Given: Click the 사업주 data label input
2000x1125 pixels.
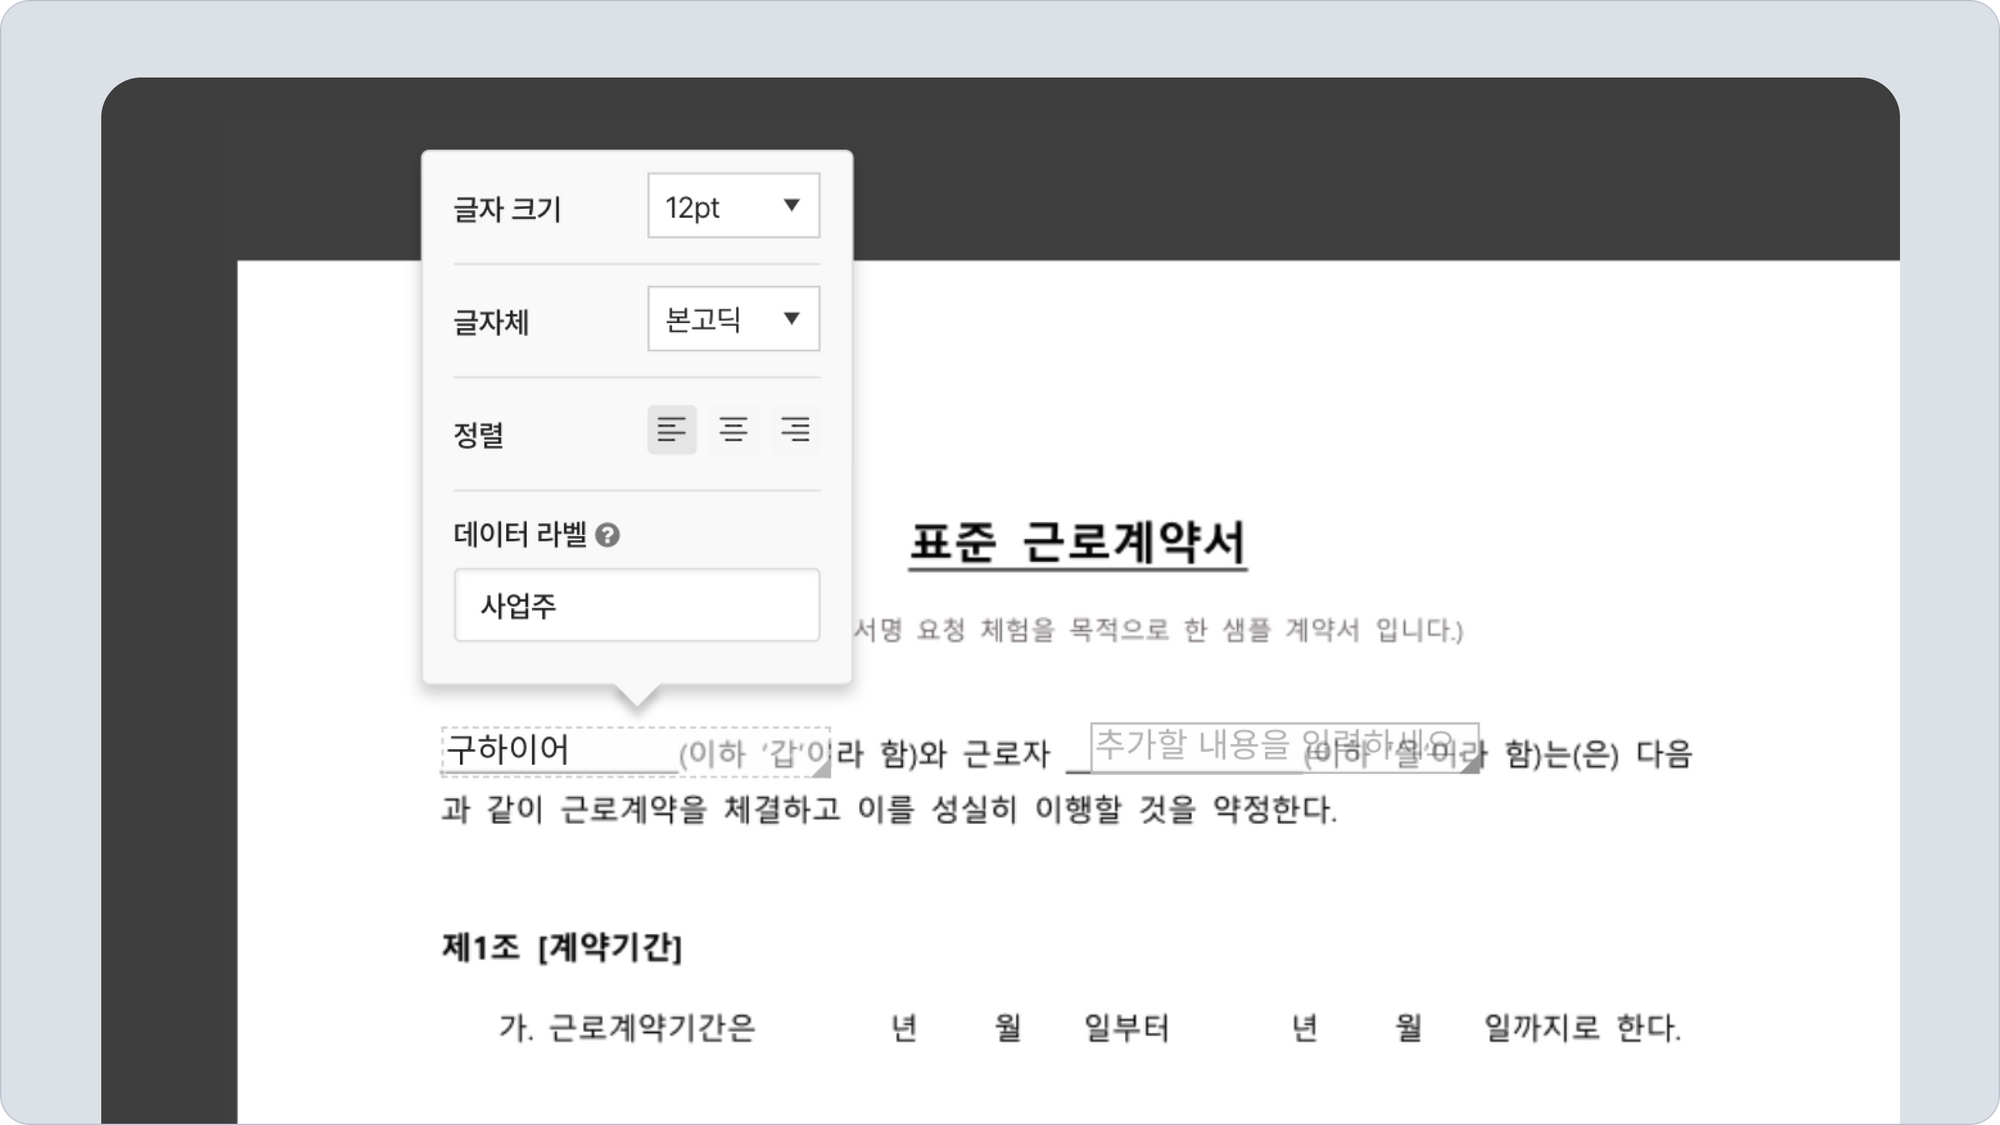Looking at the screenshot, I should pos(636,606).
